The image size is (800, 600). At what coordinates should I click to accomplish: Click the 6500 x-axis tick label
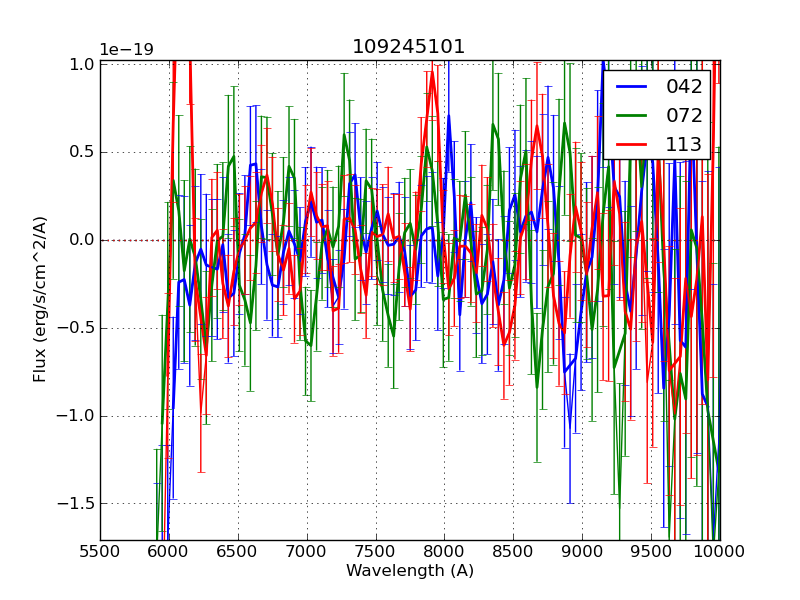pos(238,551)
